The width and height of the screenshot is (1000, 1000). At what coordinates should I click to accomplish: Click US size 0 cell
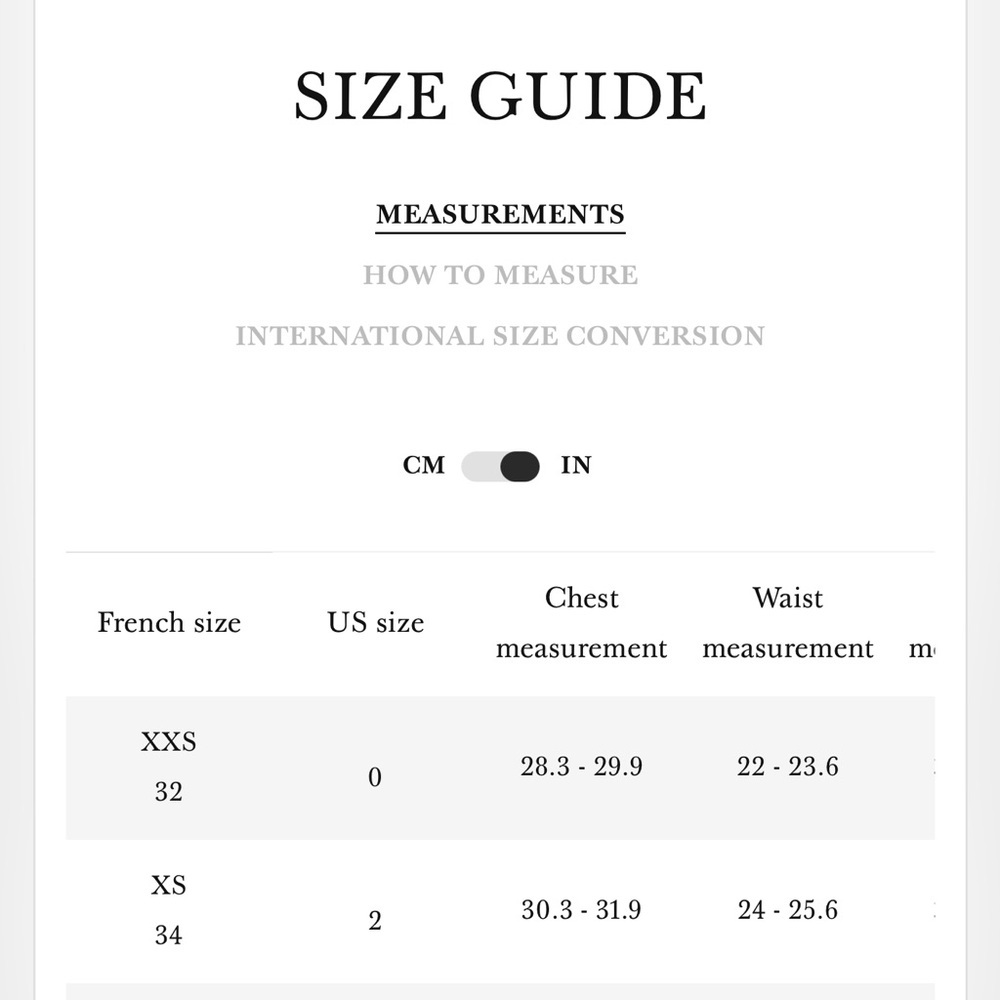(375, 777)
